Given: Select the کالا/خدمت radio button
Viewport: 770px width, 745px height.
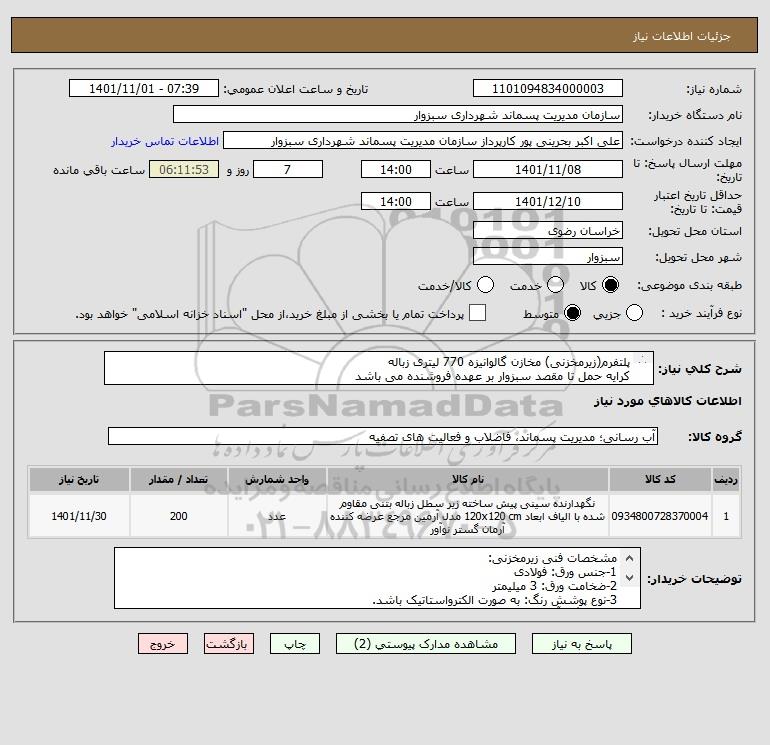Looking at the screenshot, I should (486, 285).
